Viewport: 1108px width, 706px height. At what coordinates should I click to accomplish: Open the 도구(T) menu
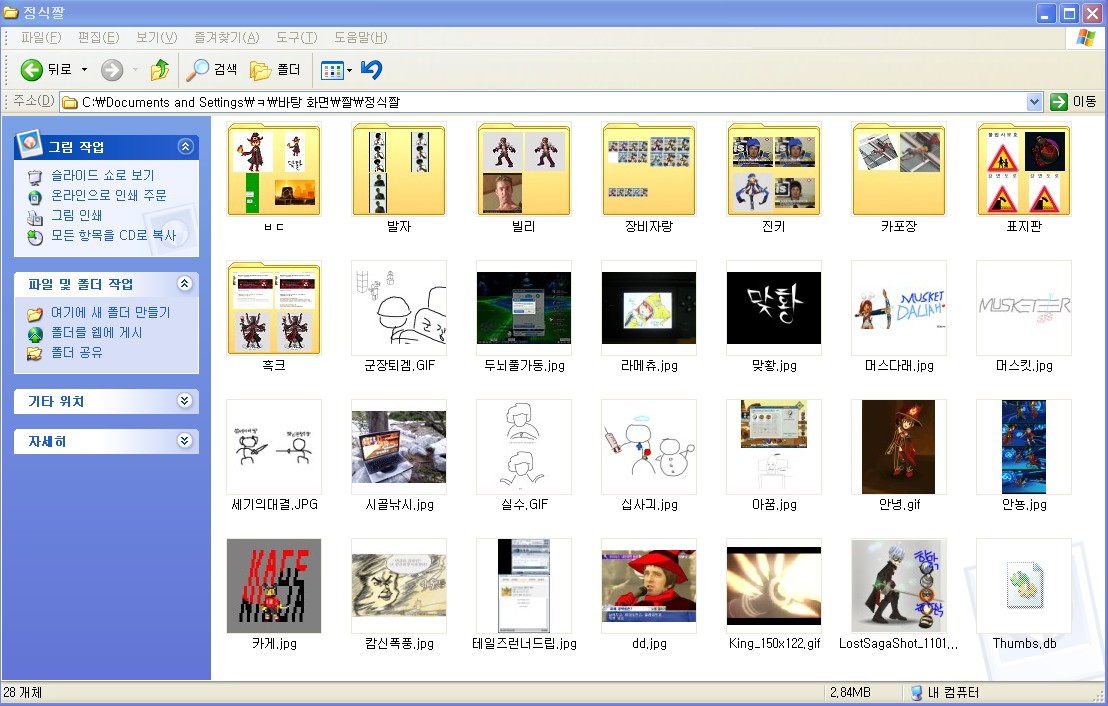pos(297,37)
